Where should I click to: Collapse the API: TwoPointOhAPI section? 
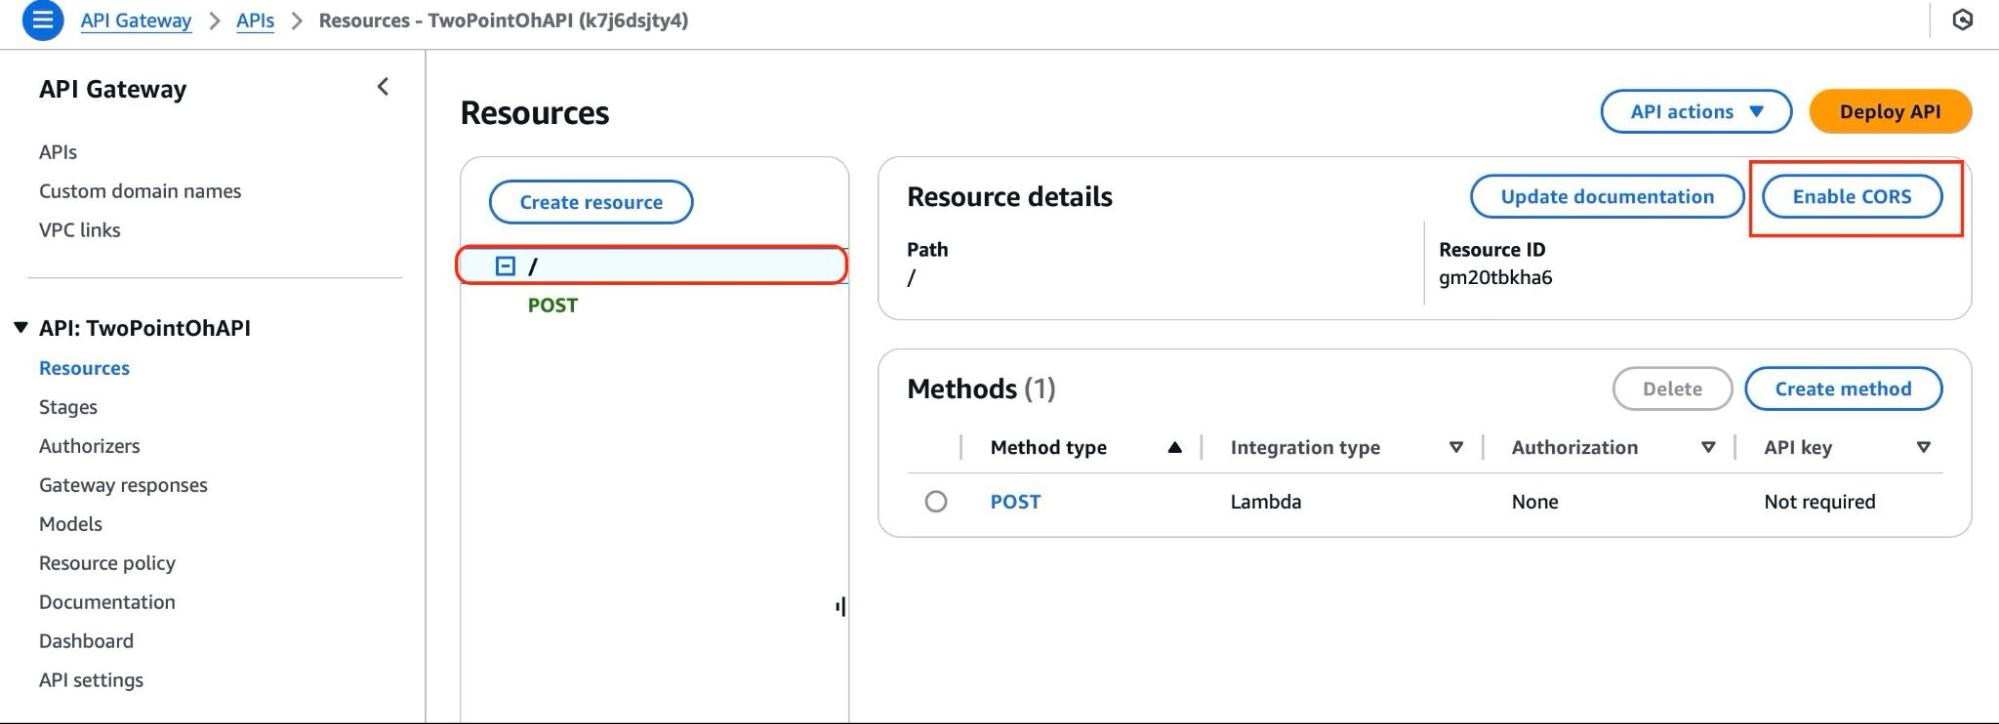(x=20, y=328)
